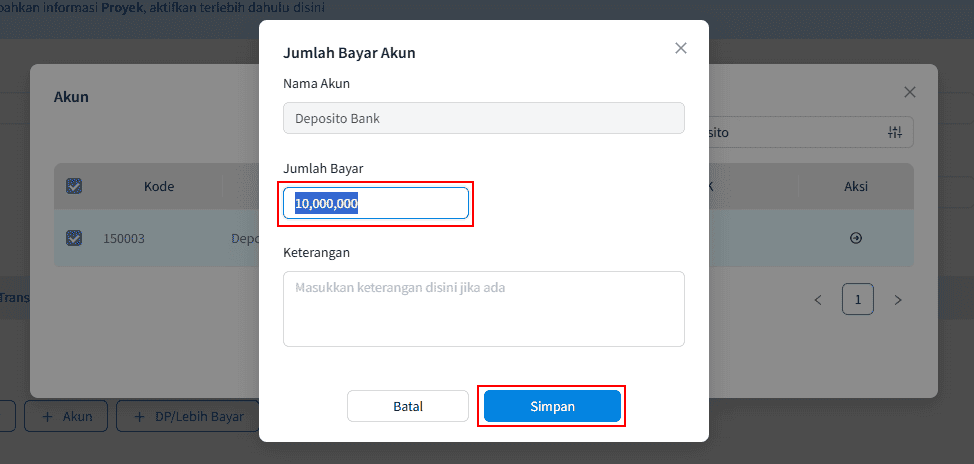The image size is (974, 464).
Task: Click the Simpan button
Action: (552, 406)
